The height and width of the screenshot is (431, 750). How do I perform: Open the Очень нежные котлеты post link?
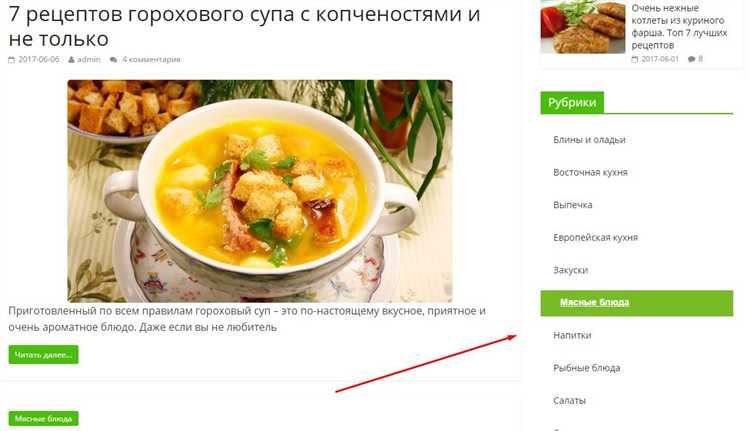tap(679, 27)
